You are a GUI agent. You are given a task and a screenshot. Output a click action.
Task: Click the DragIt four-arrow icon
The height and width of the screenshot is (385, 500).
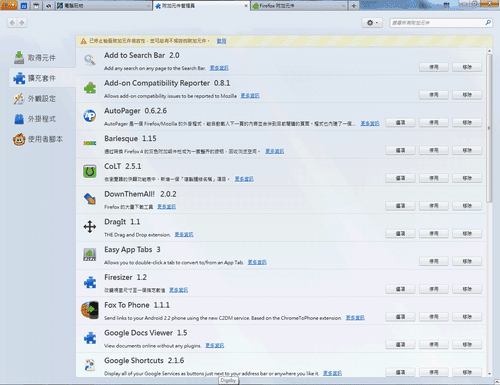(90, 227)
